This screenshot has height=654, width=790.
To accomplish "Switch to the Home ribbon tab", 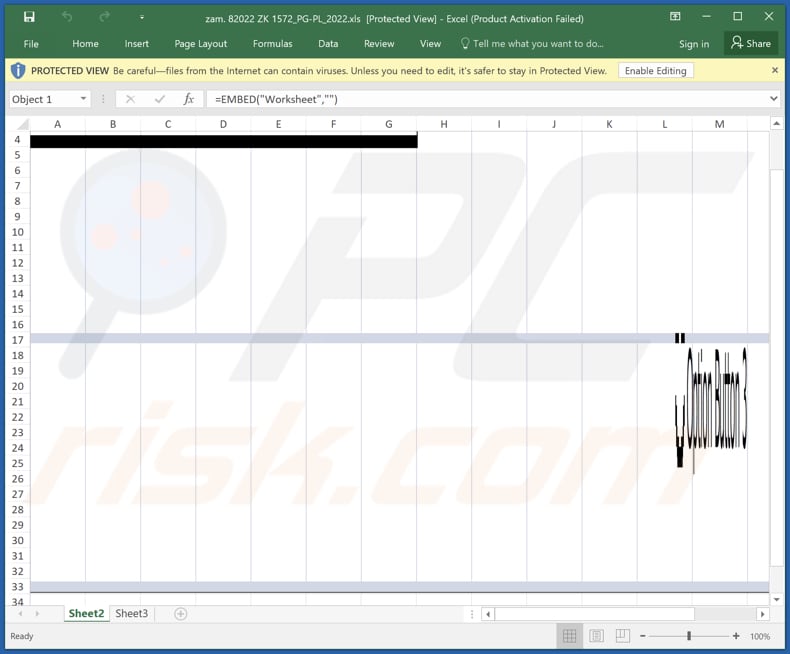I will pyautogui.click(x=85, y=44).
